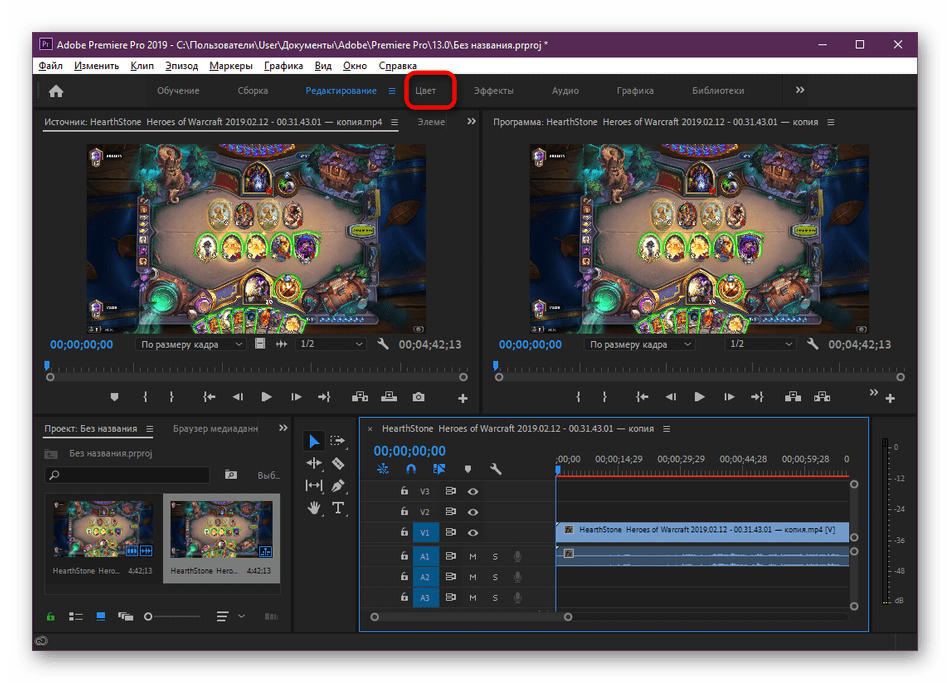Switch to the Цвет workspace tab
The height and width of the screenshot is (683, 950).
426,91
